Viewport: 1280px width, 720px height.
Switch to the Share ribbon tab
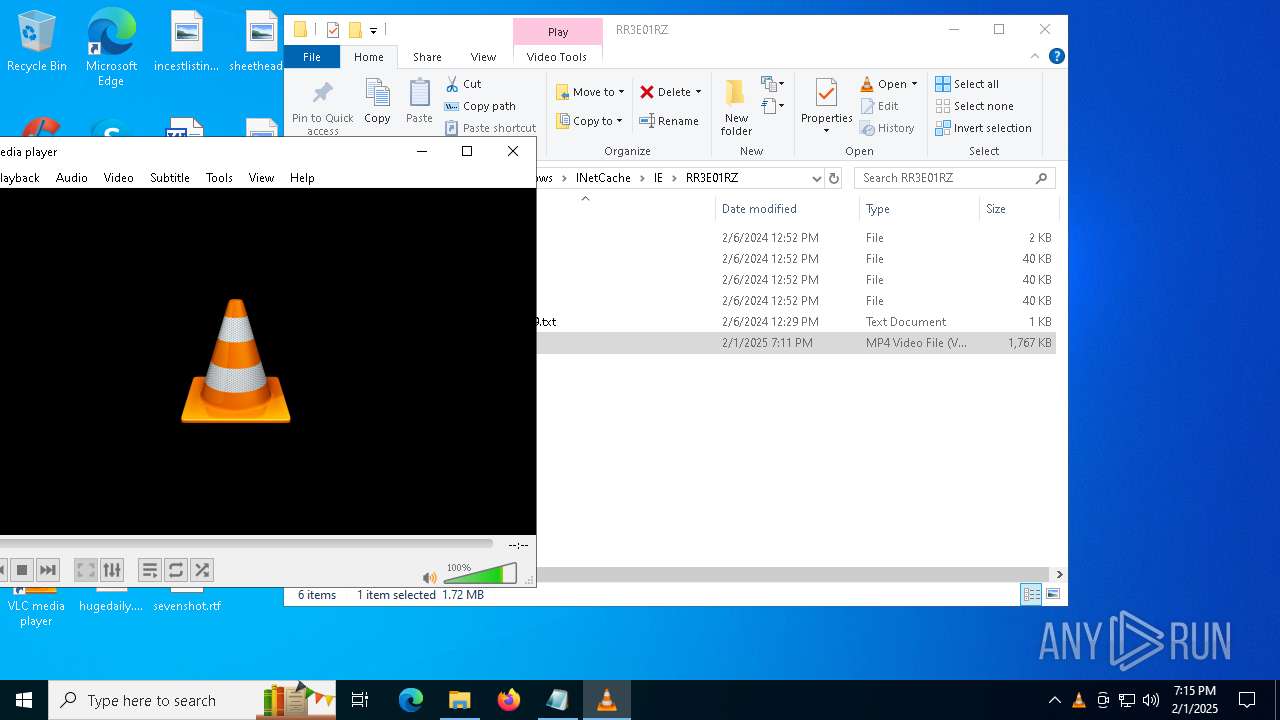tap(427, 57)
